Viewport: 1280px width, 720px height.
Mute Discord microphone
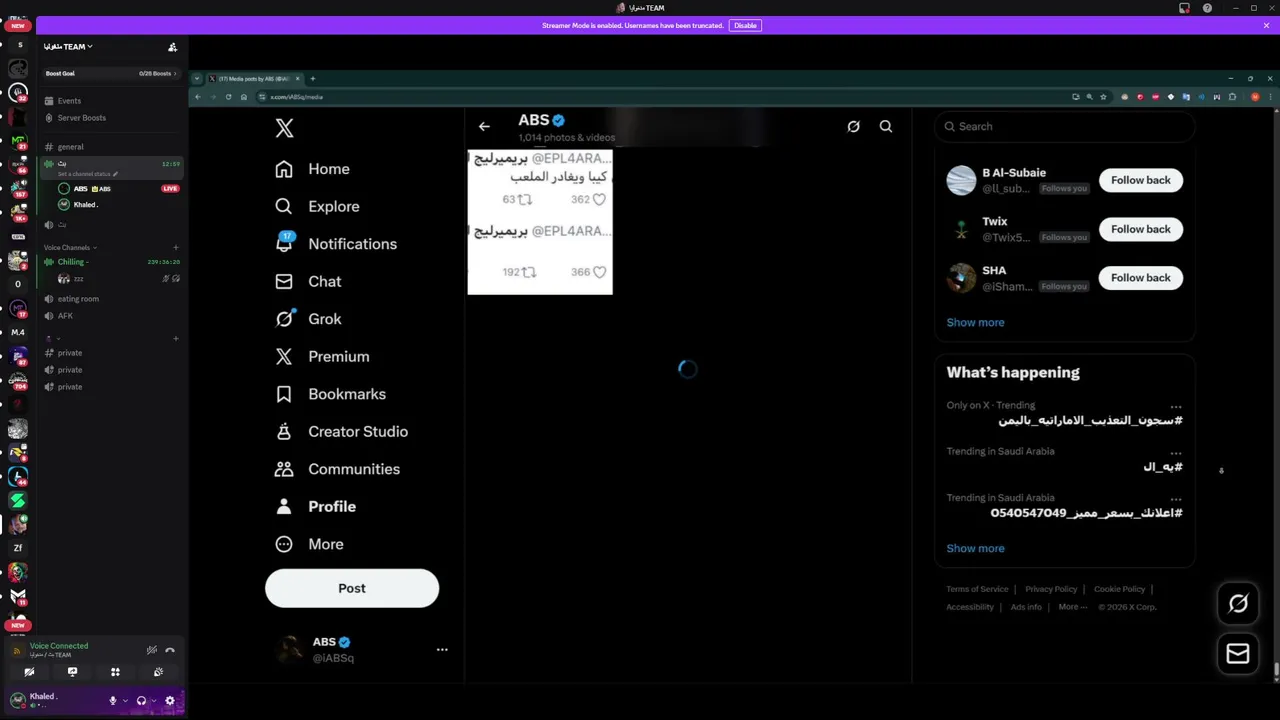click(113, 701)
